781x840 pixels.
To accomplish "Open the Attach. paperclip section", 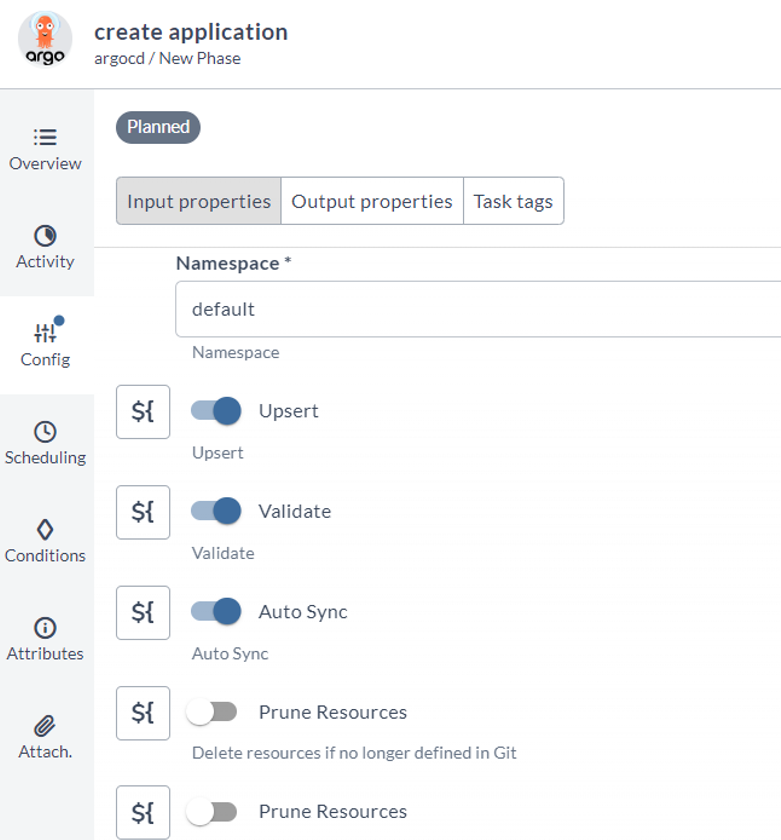I will click(x=45, y=737).
